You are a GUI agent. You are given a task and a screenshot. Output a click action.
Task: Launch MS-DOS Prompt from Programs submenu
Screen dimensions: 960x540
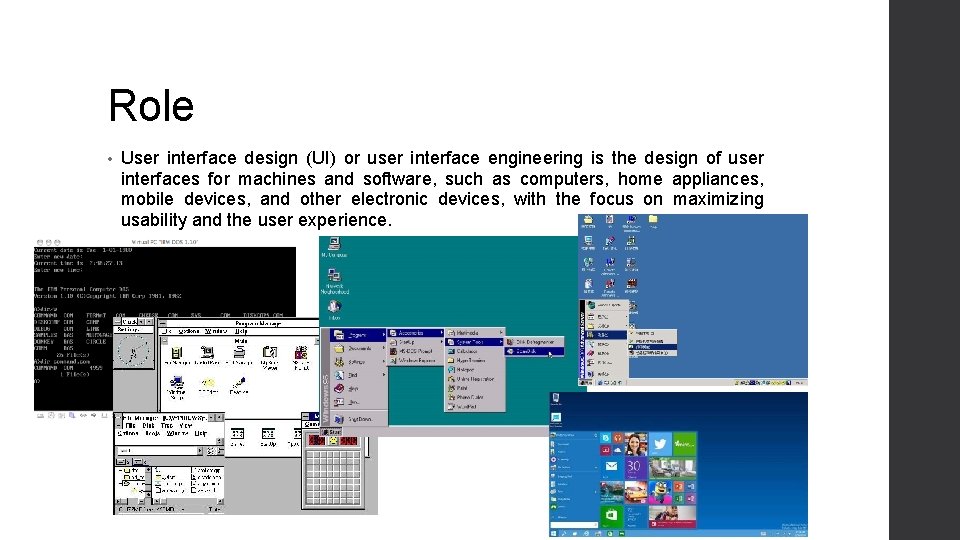[x=416, y=351]
